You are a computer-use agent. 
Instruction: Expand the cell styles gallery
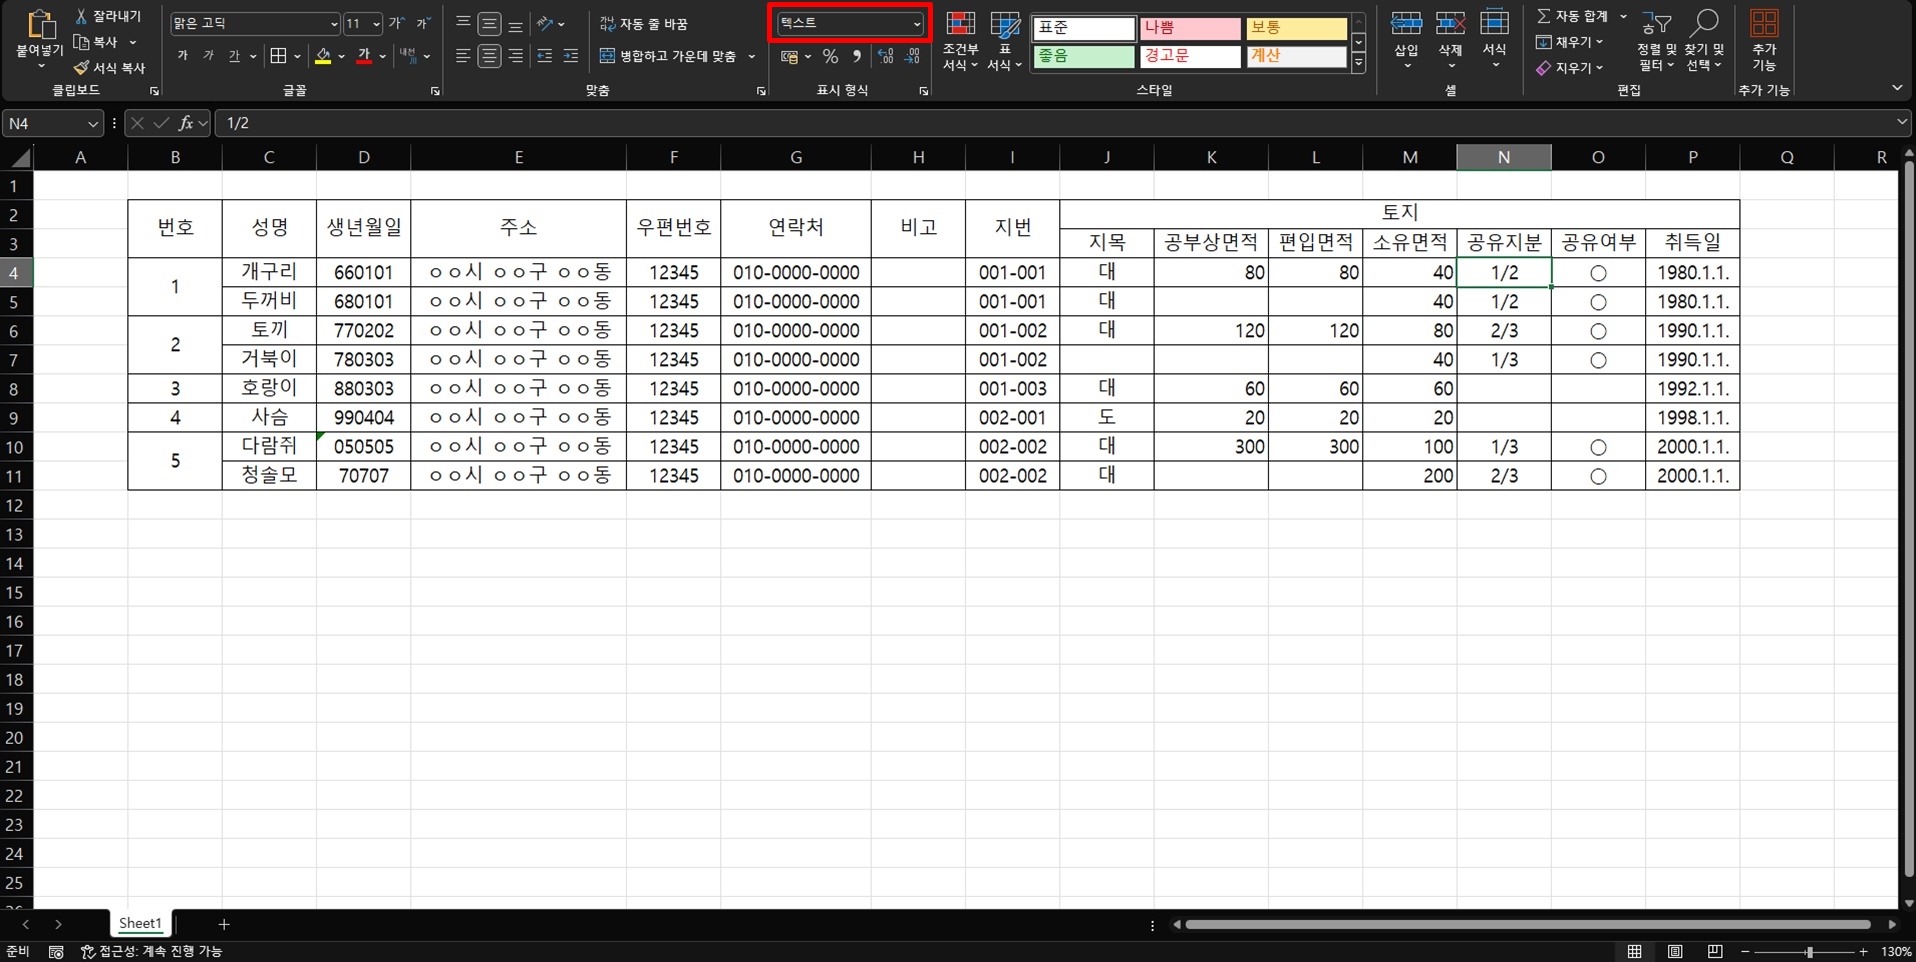[x=1359, y=63]
